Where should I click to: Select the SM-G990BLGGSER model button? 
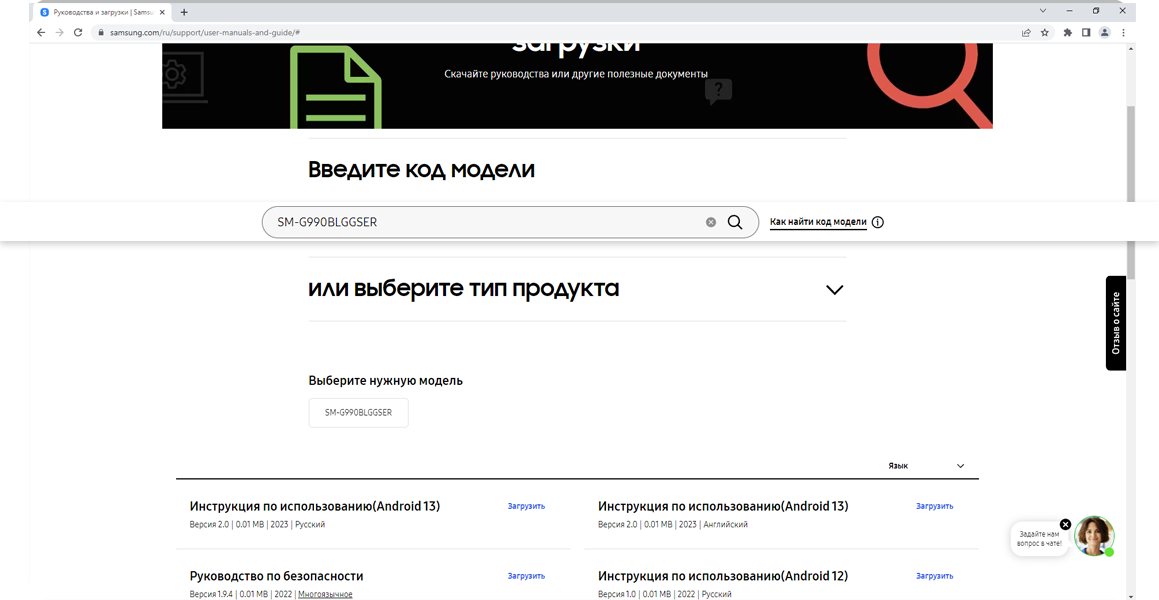(x=358, y=414)
